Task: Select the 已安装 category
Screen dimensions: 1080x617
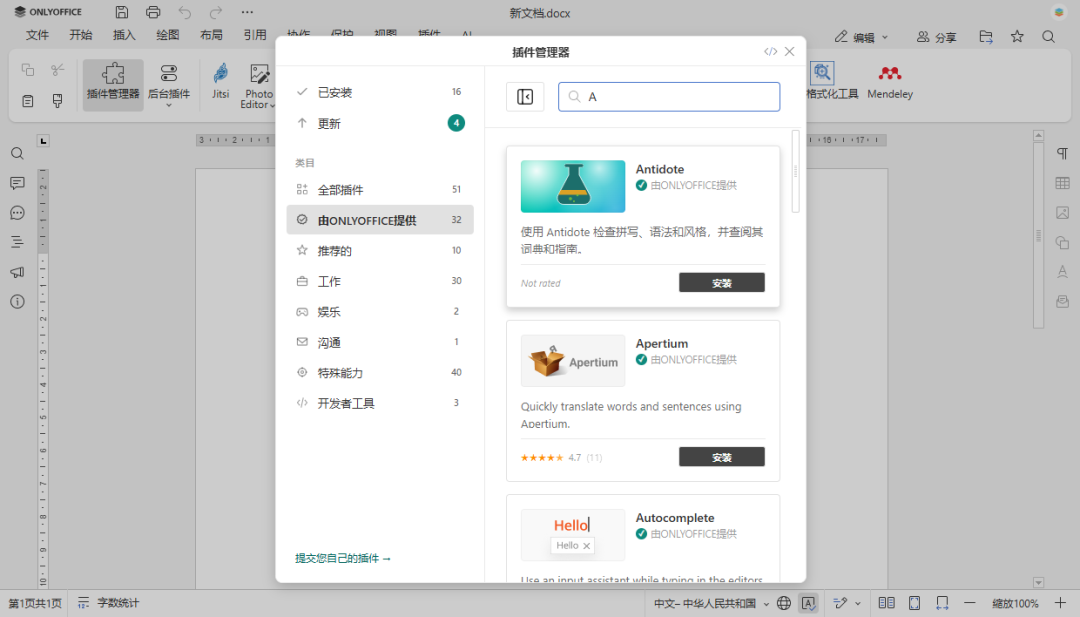Action: click(x=380, y=92)
